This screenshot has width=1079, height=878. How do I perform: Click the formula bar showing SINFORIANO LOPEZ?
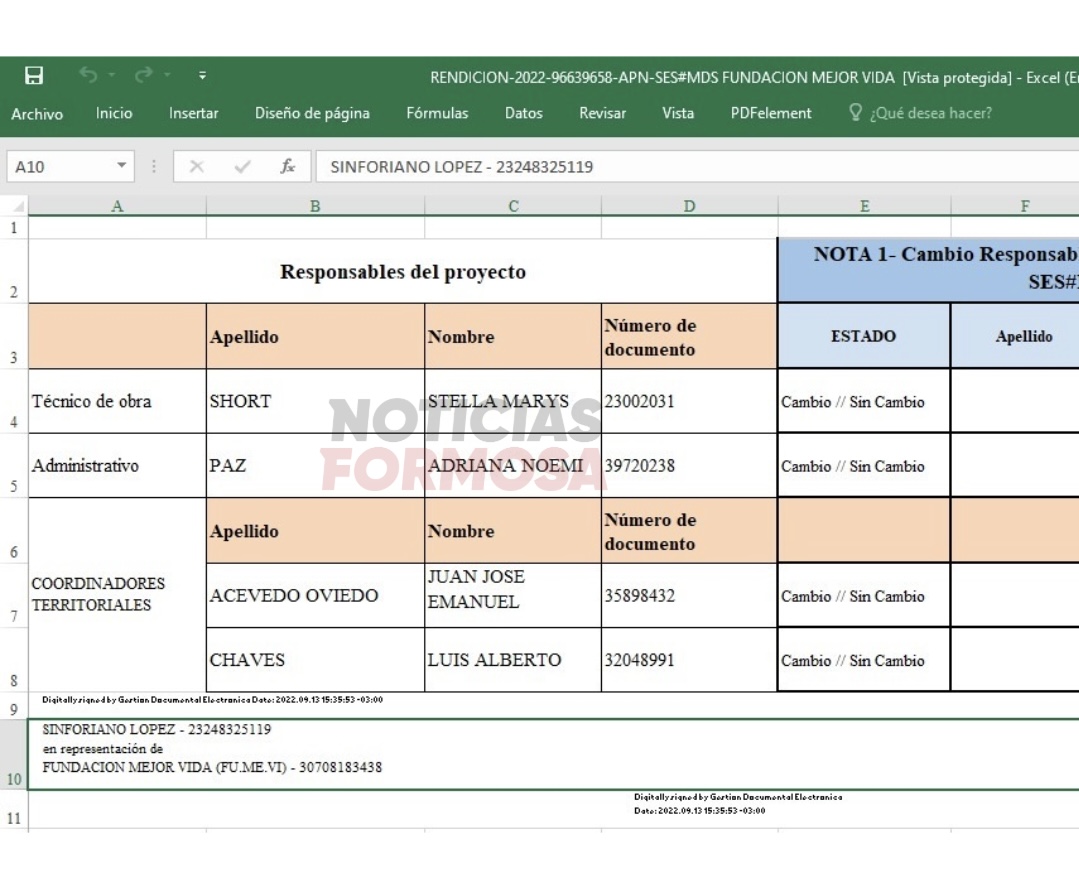pos(697,167)
